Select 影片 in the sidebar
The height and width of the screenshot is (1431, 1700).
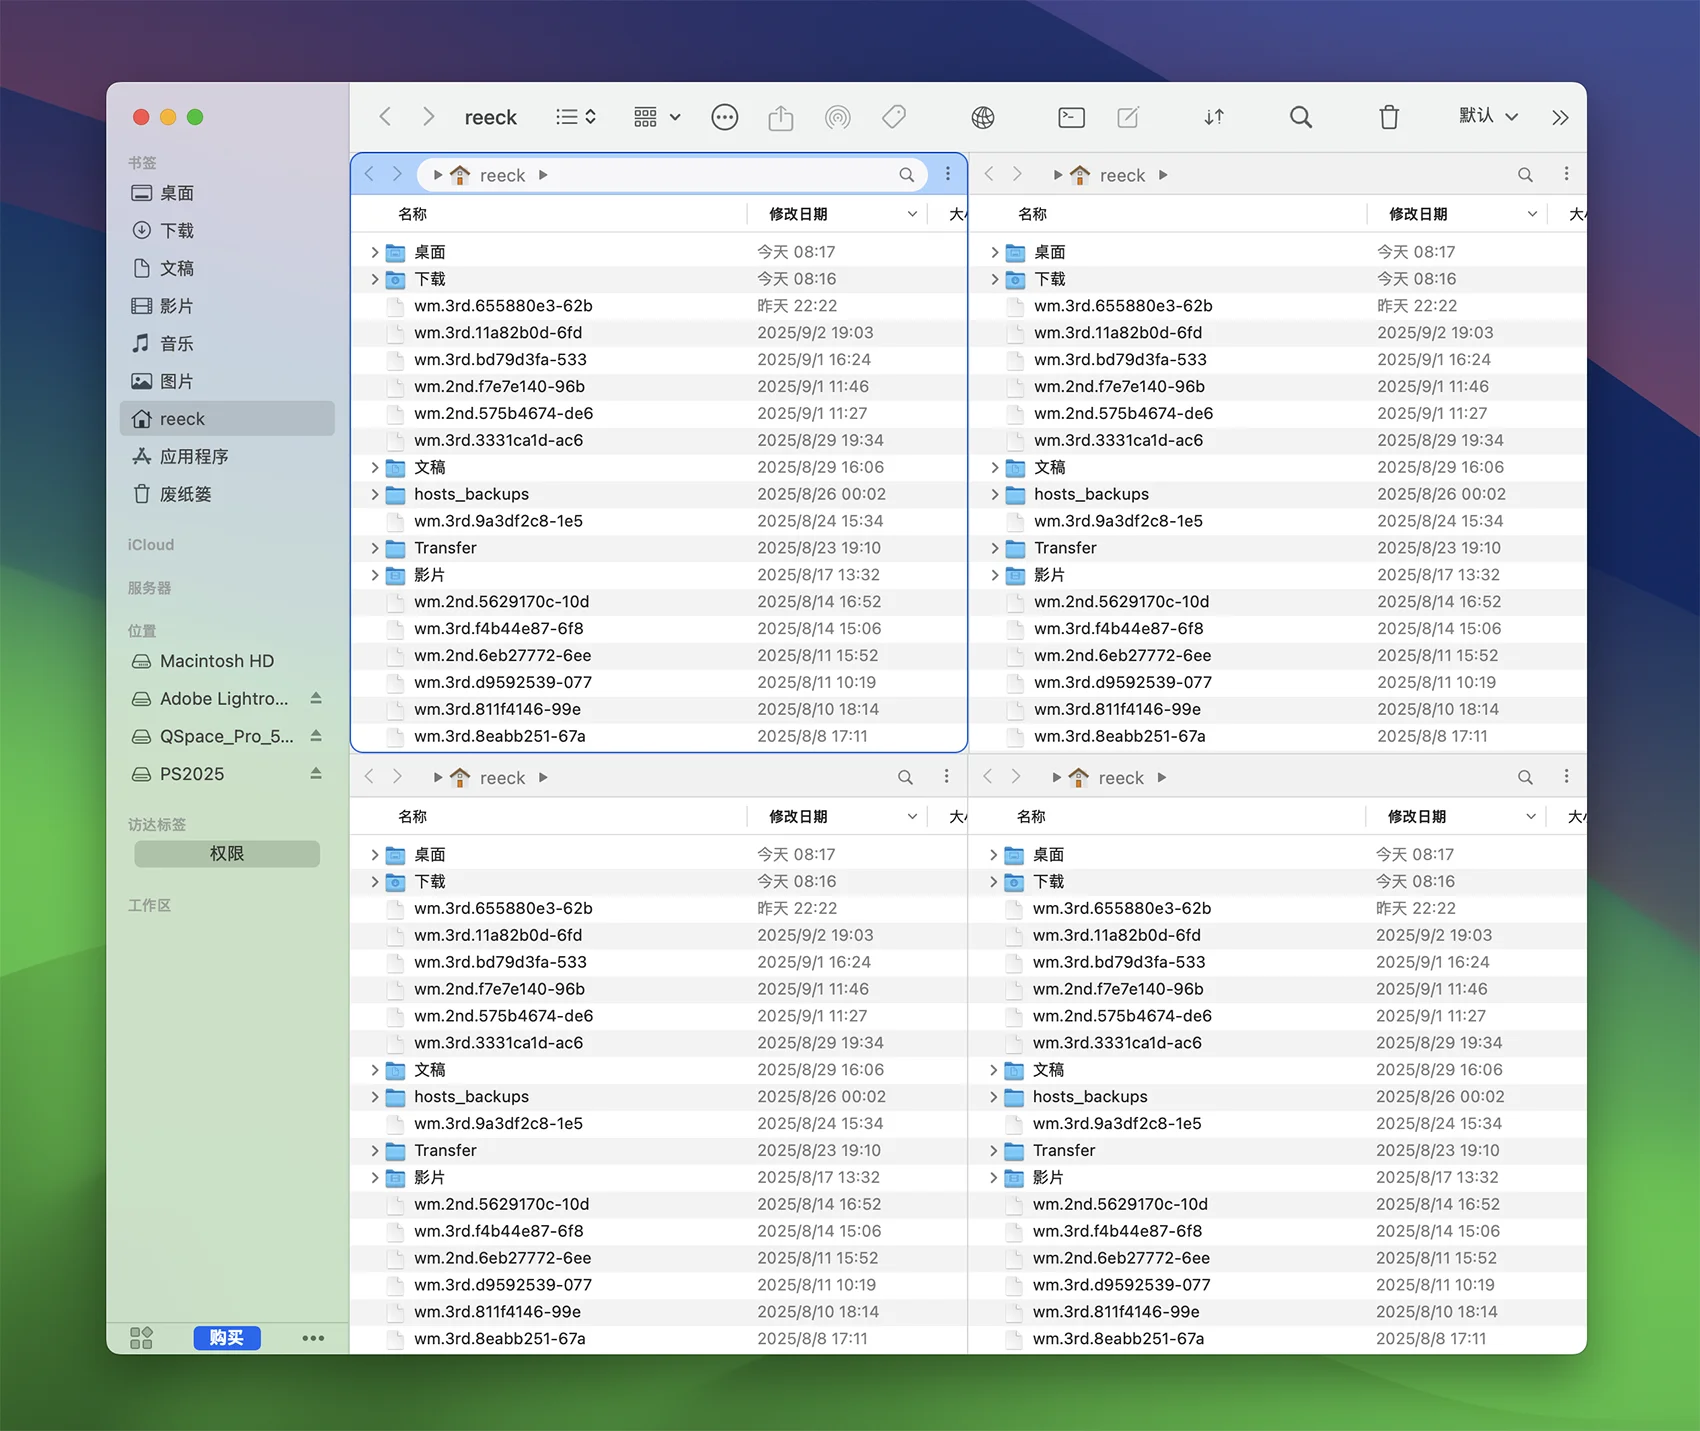click(227, 306)
